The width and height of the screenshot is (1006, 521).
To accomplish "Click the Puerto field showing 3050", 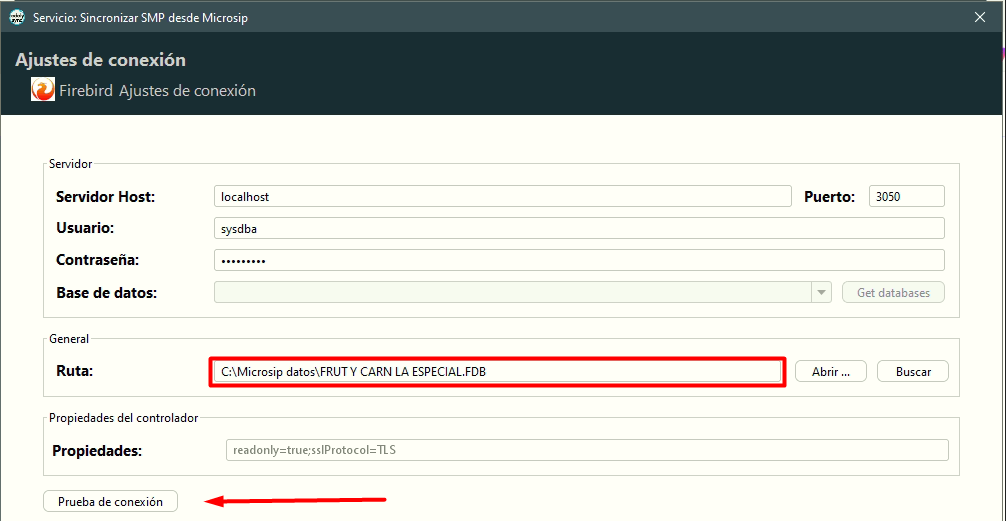I will (x=907, y=196).
